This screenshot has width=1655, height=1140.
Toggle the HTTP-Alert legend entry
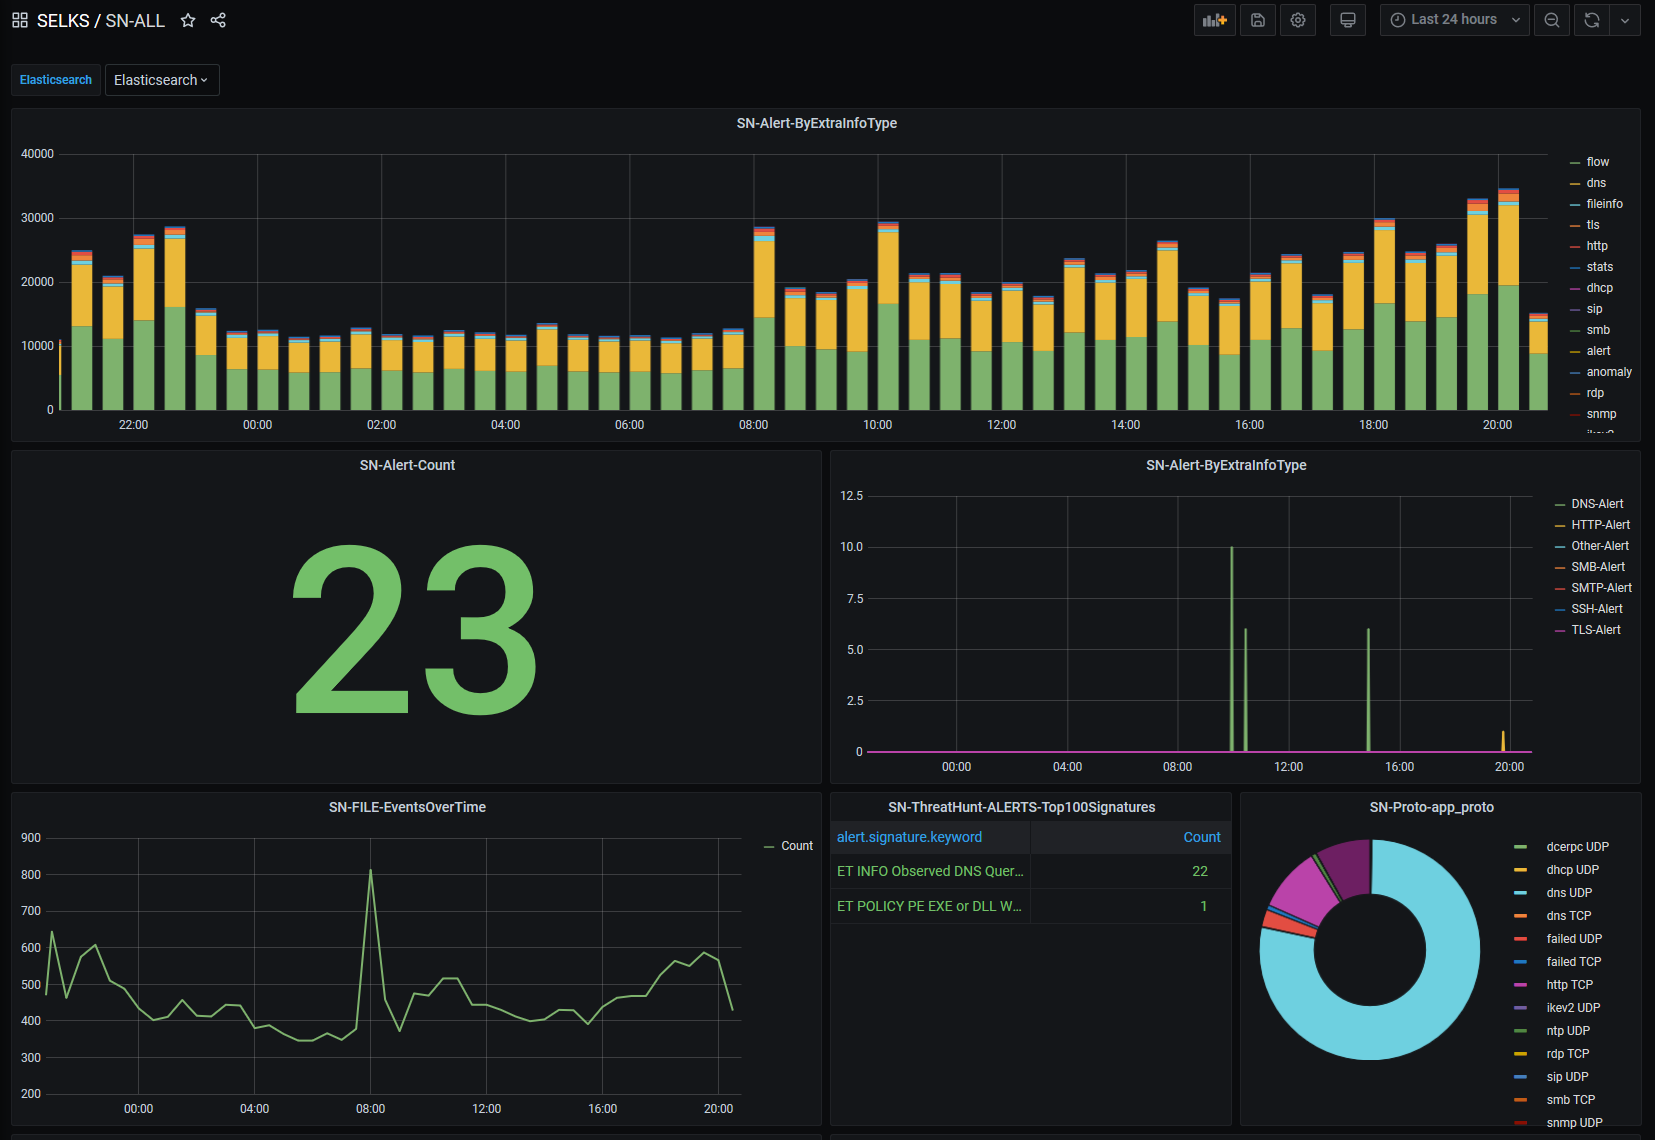click(1600, 525)
